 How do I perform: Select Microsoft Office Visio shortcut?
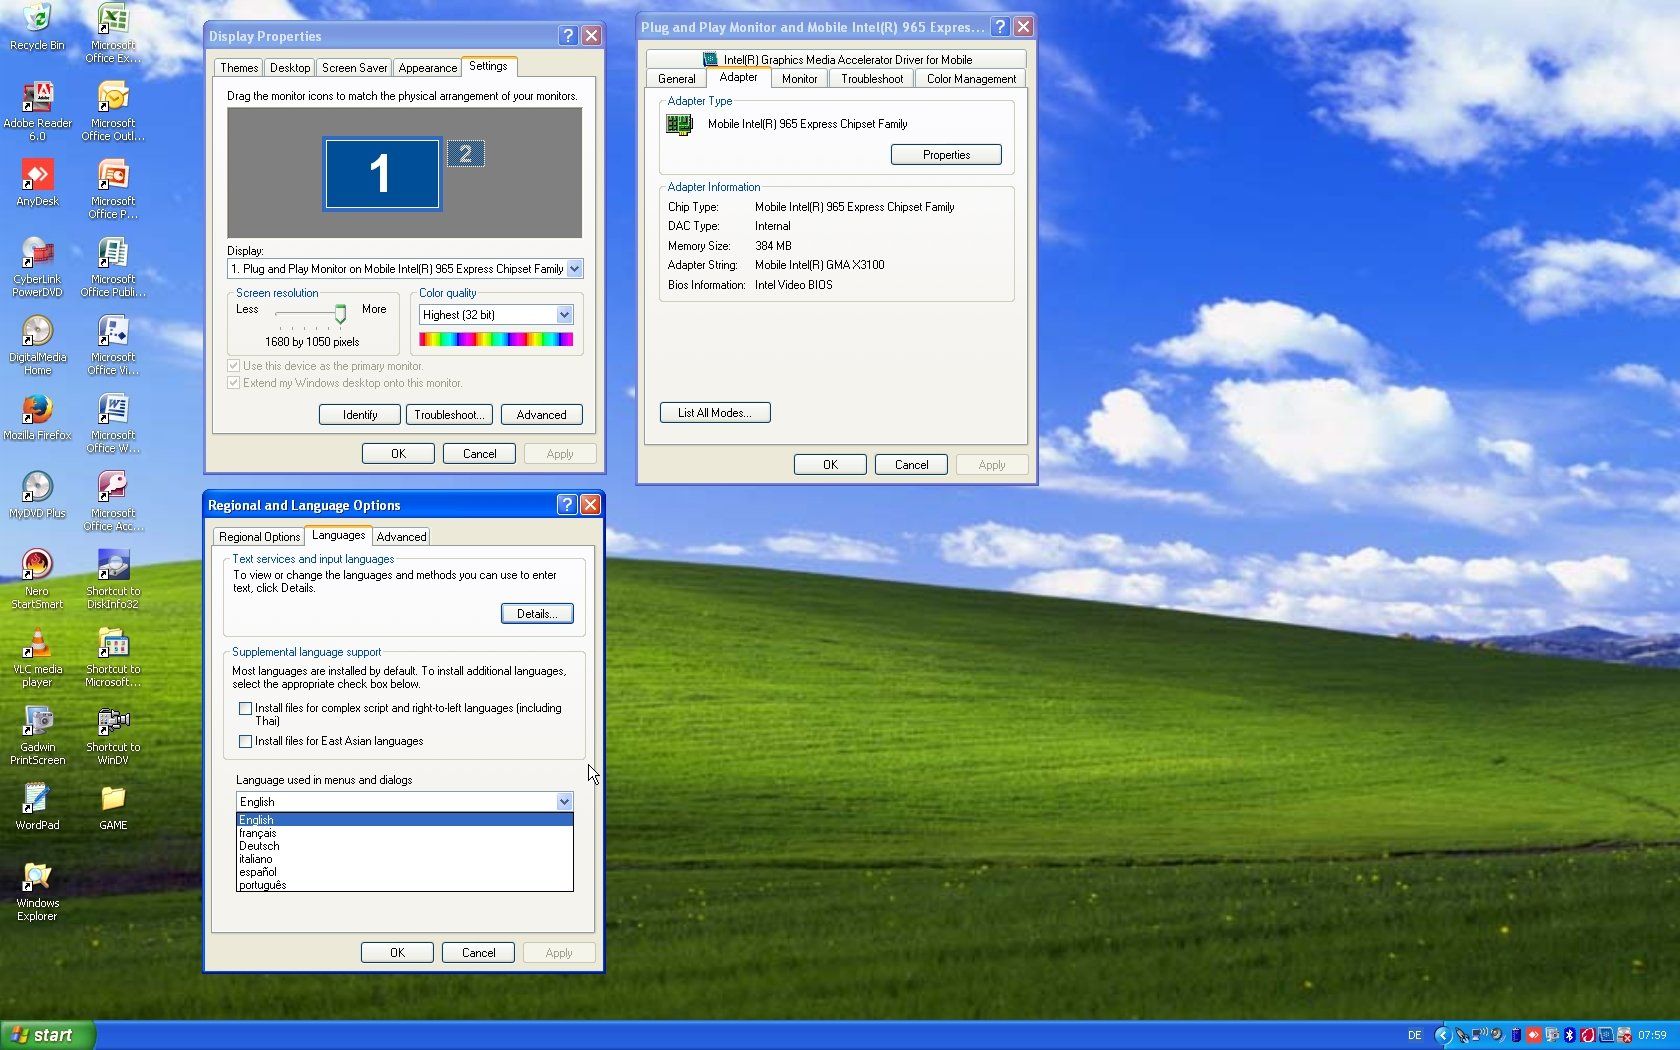(113, 345)
